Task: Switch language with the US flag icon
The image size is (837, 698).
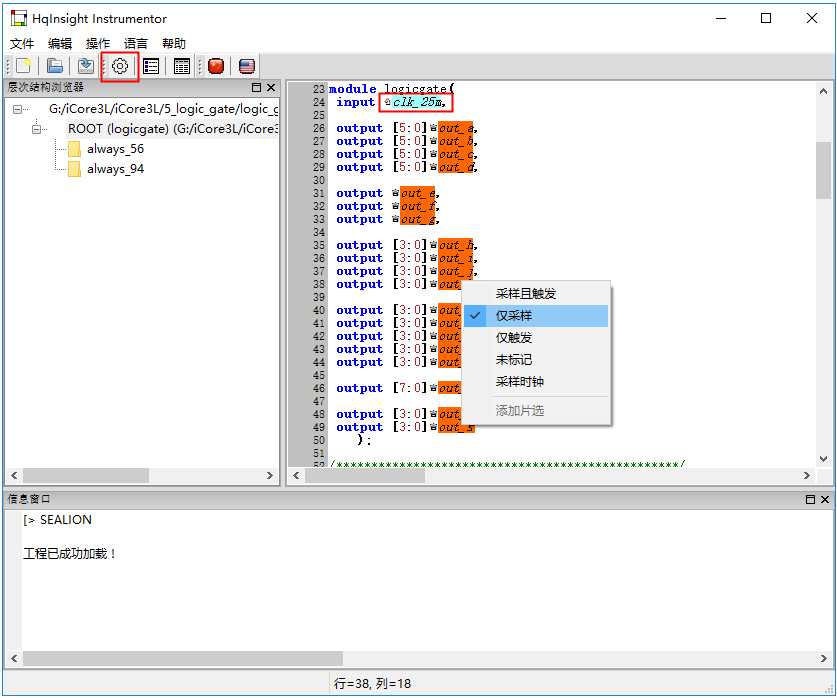Action: [246, 66]
